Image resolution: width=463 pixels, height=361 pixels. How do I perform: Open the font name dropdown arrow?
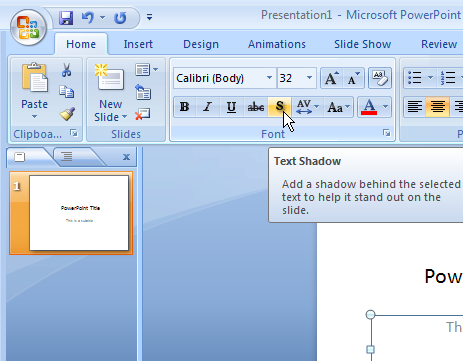click(269, 78)
